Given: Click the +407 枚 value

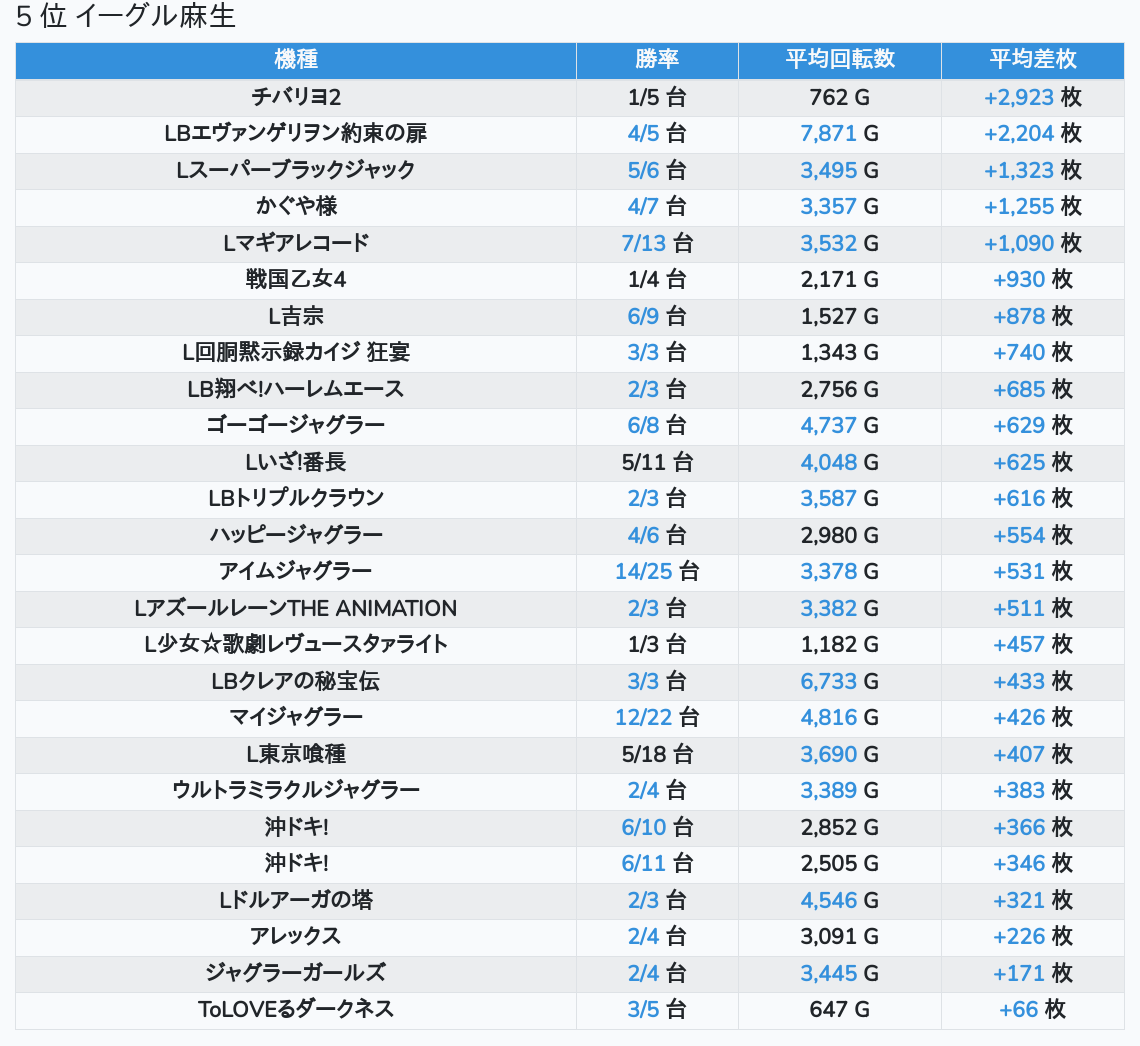Looking at the screenshot, I should pyautogui.click(x=1032, y=755).
